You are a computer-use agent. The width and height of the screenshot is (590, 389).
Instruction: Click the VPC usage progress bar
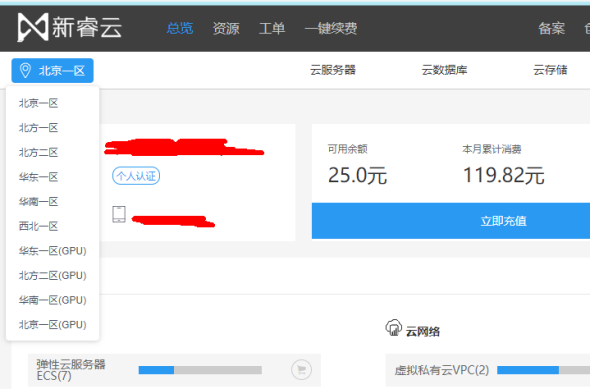pyautogui.click(x=543, y=370)
